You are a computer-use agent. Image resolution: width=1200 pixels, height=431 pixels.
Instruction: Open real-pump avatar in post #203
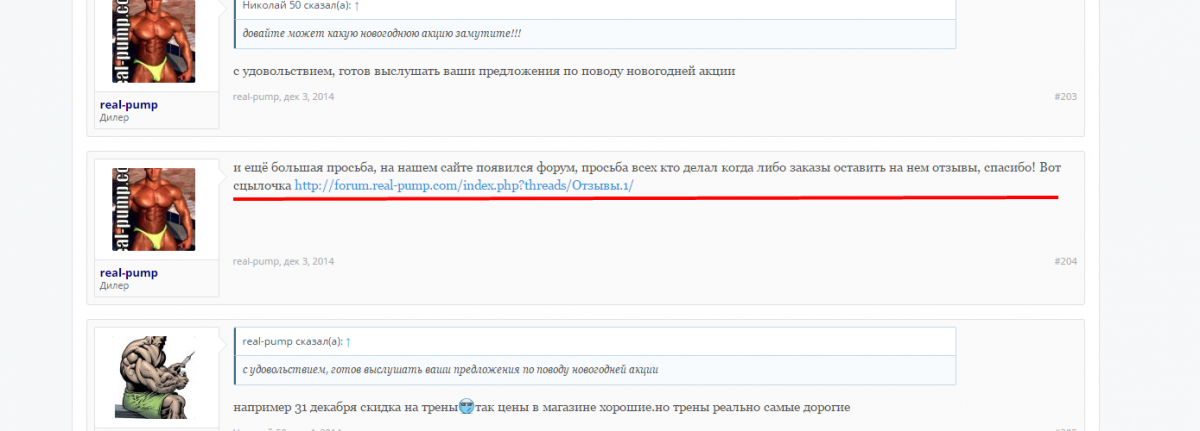(153, 40)
